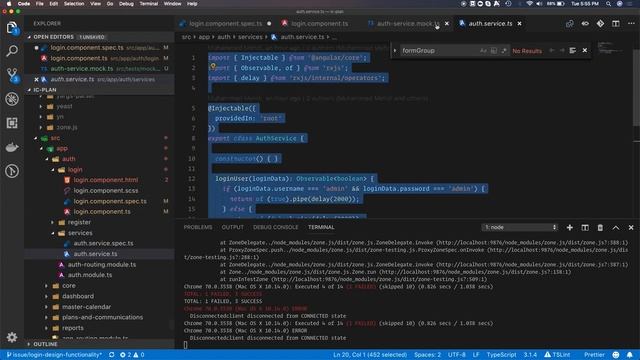Click the TypeScript language mode indicator
This screenshot has height=360, width=640.
point(501,355)
